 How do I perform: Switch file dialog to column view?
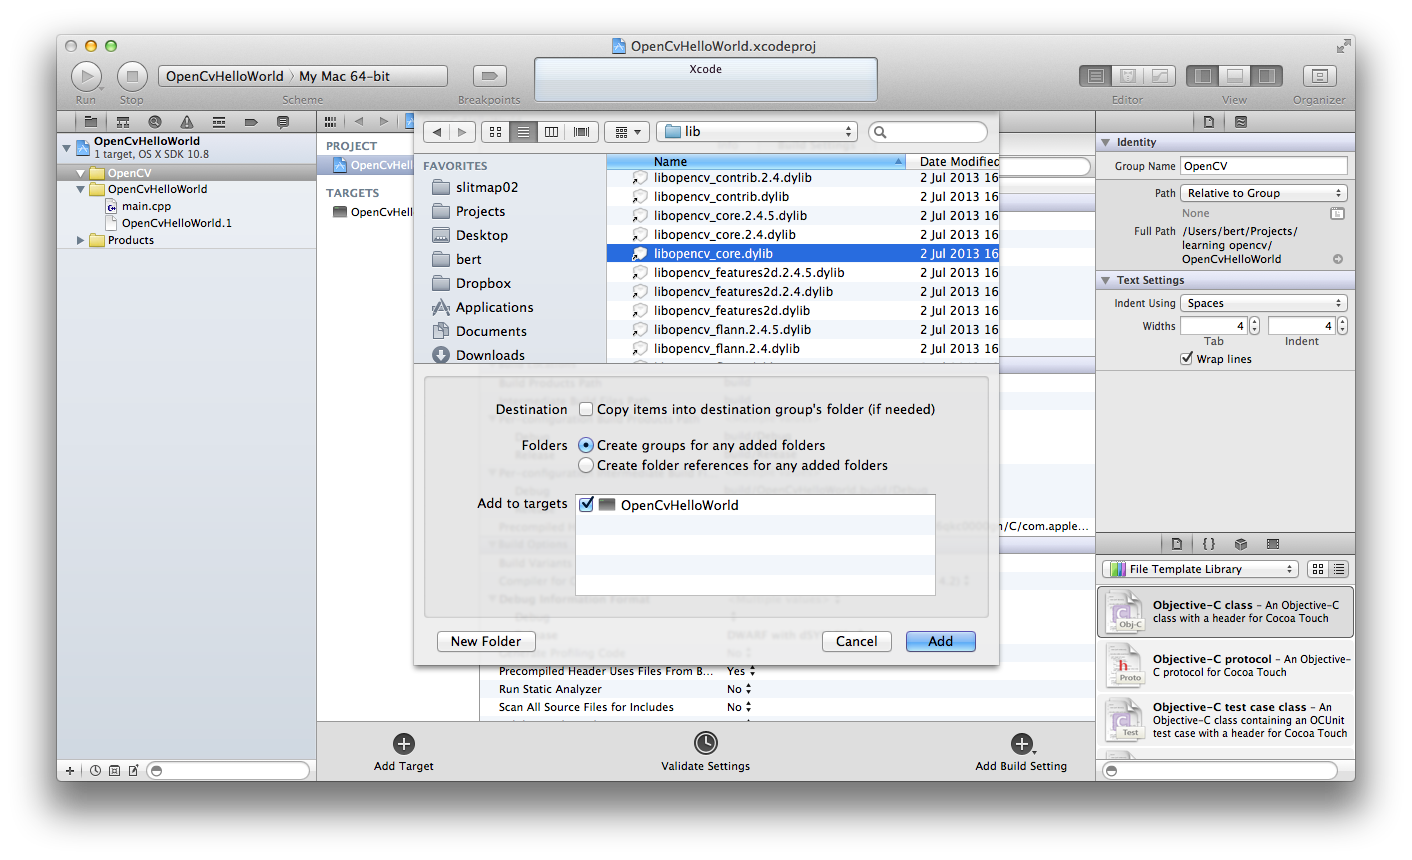click(x=552, y=132)
